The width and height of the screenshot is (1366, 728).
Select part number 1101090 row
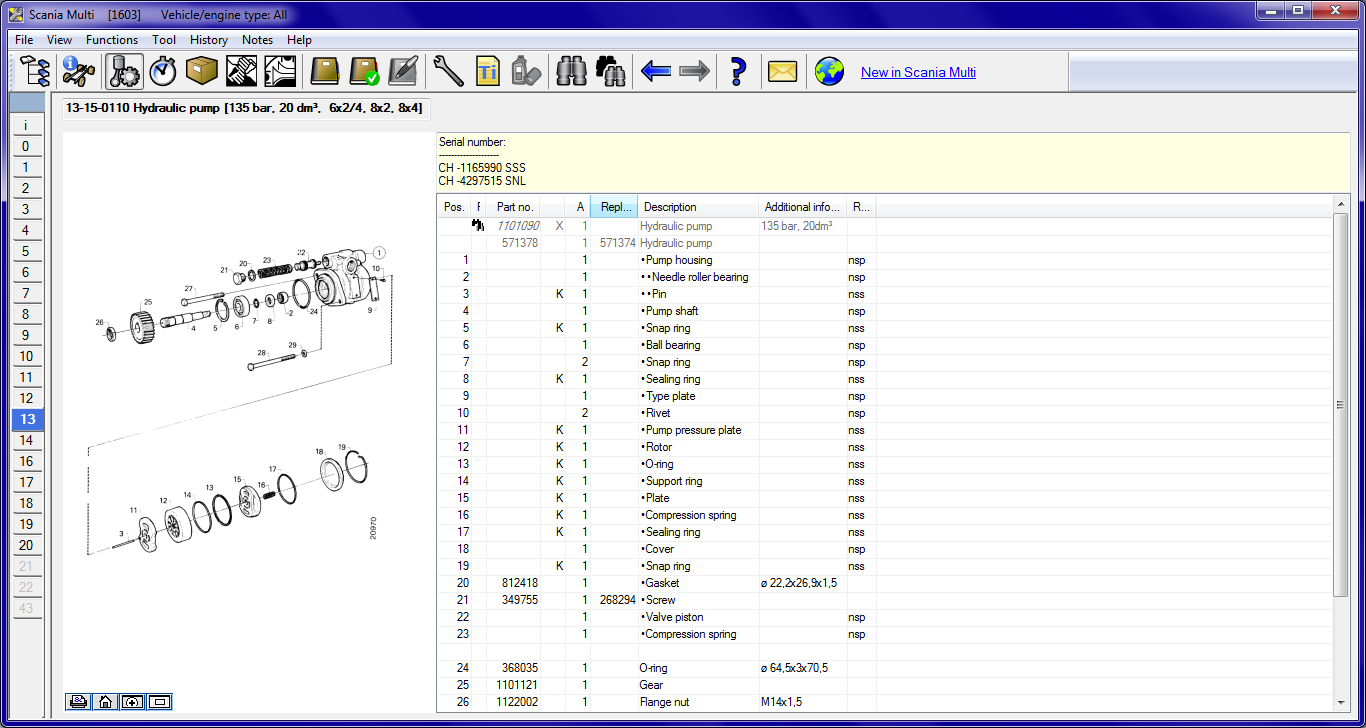pos(886,226)
